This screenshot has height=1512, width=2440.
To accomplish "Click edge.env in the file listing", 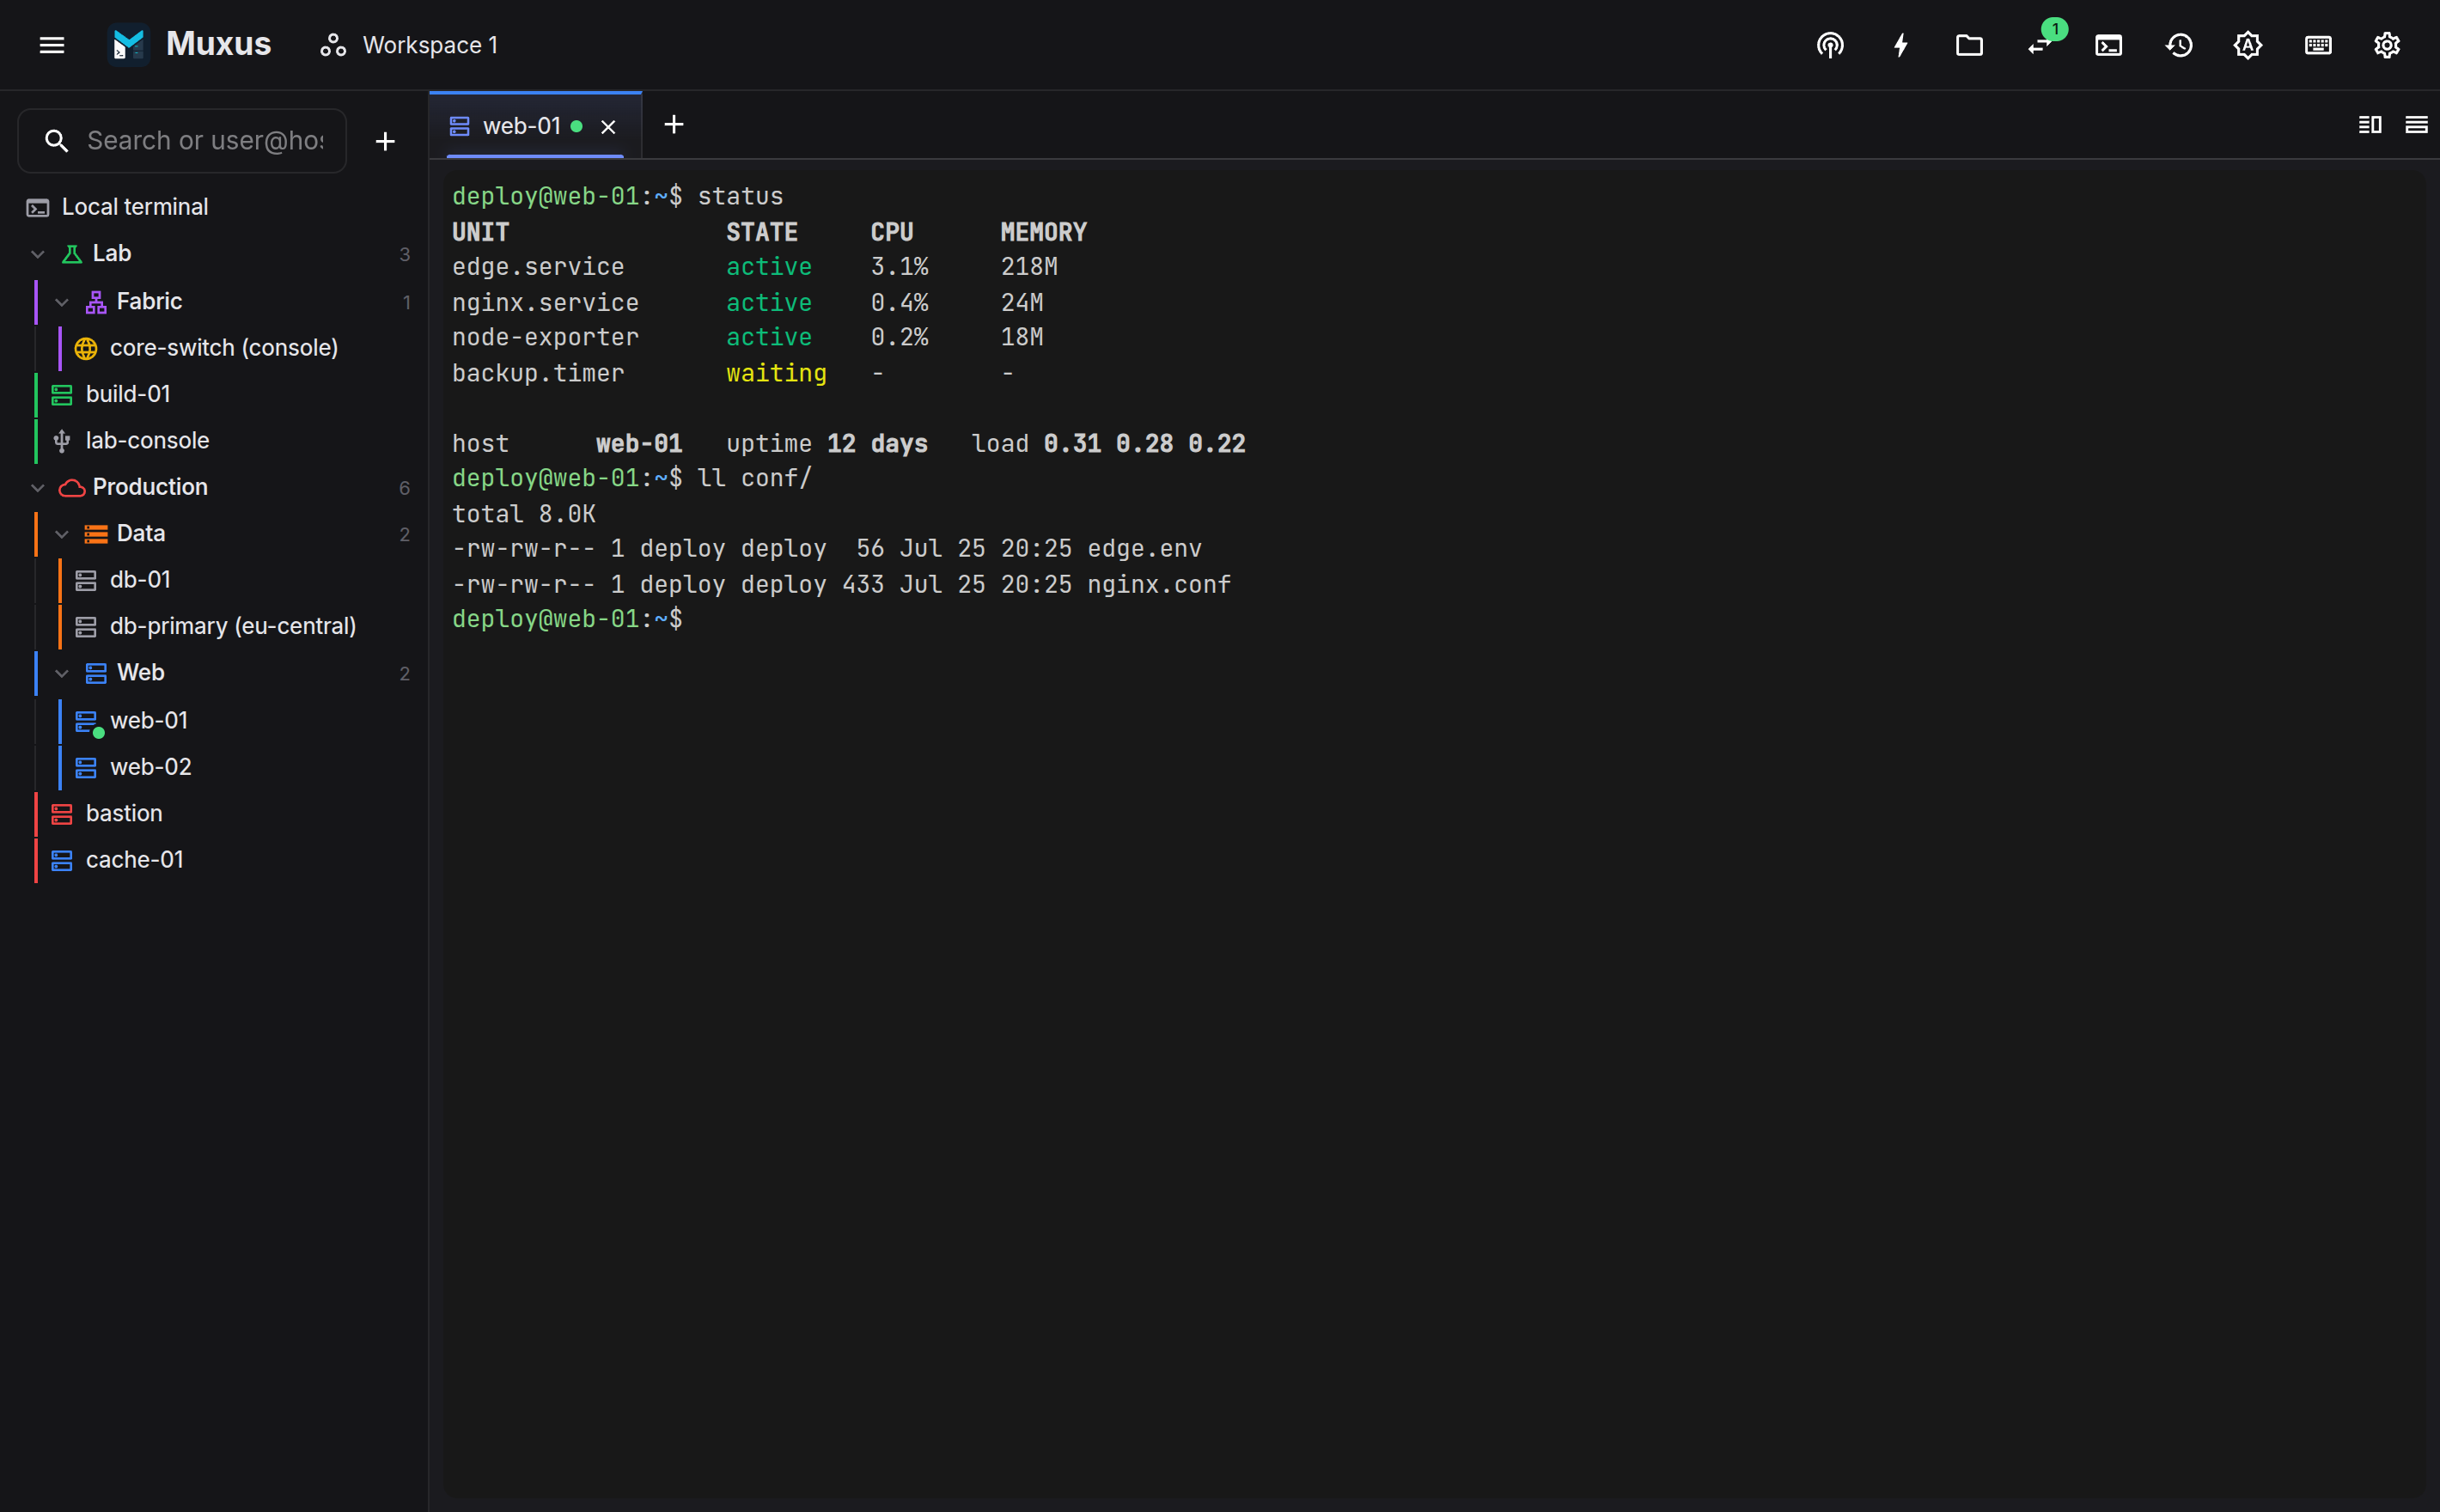I will (1144, 548).
